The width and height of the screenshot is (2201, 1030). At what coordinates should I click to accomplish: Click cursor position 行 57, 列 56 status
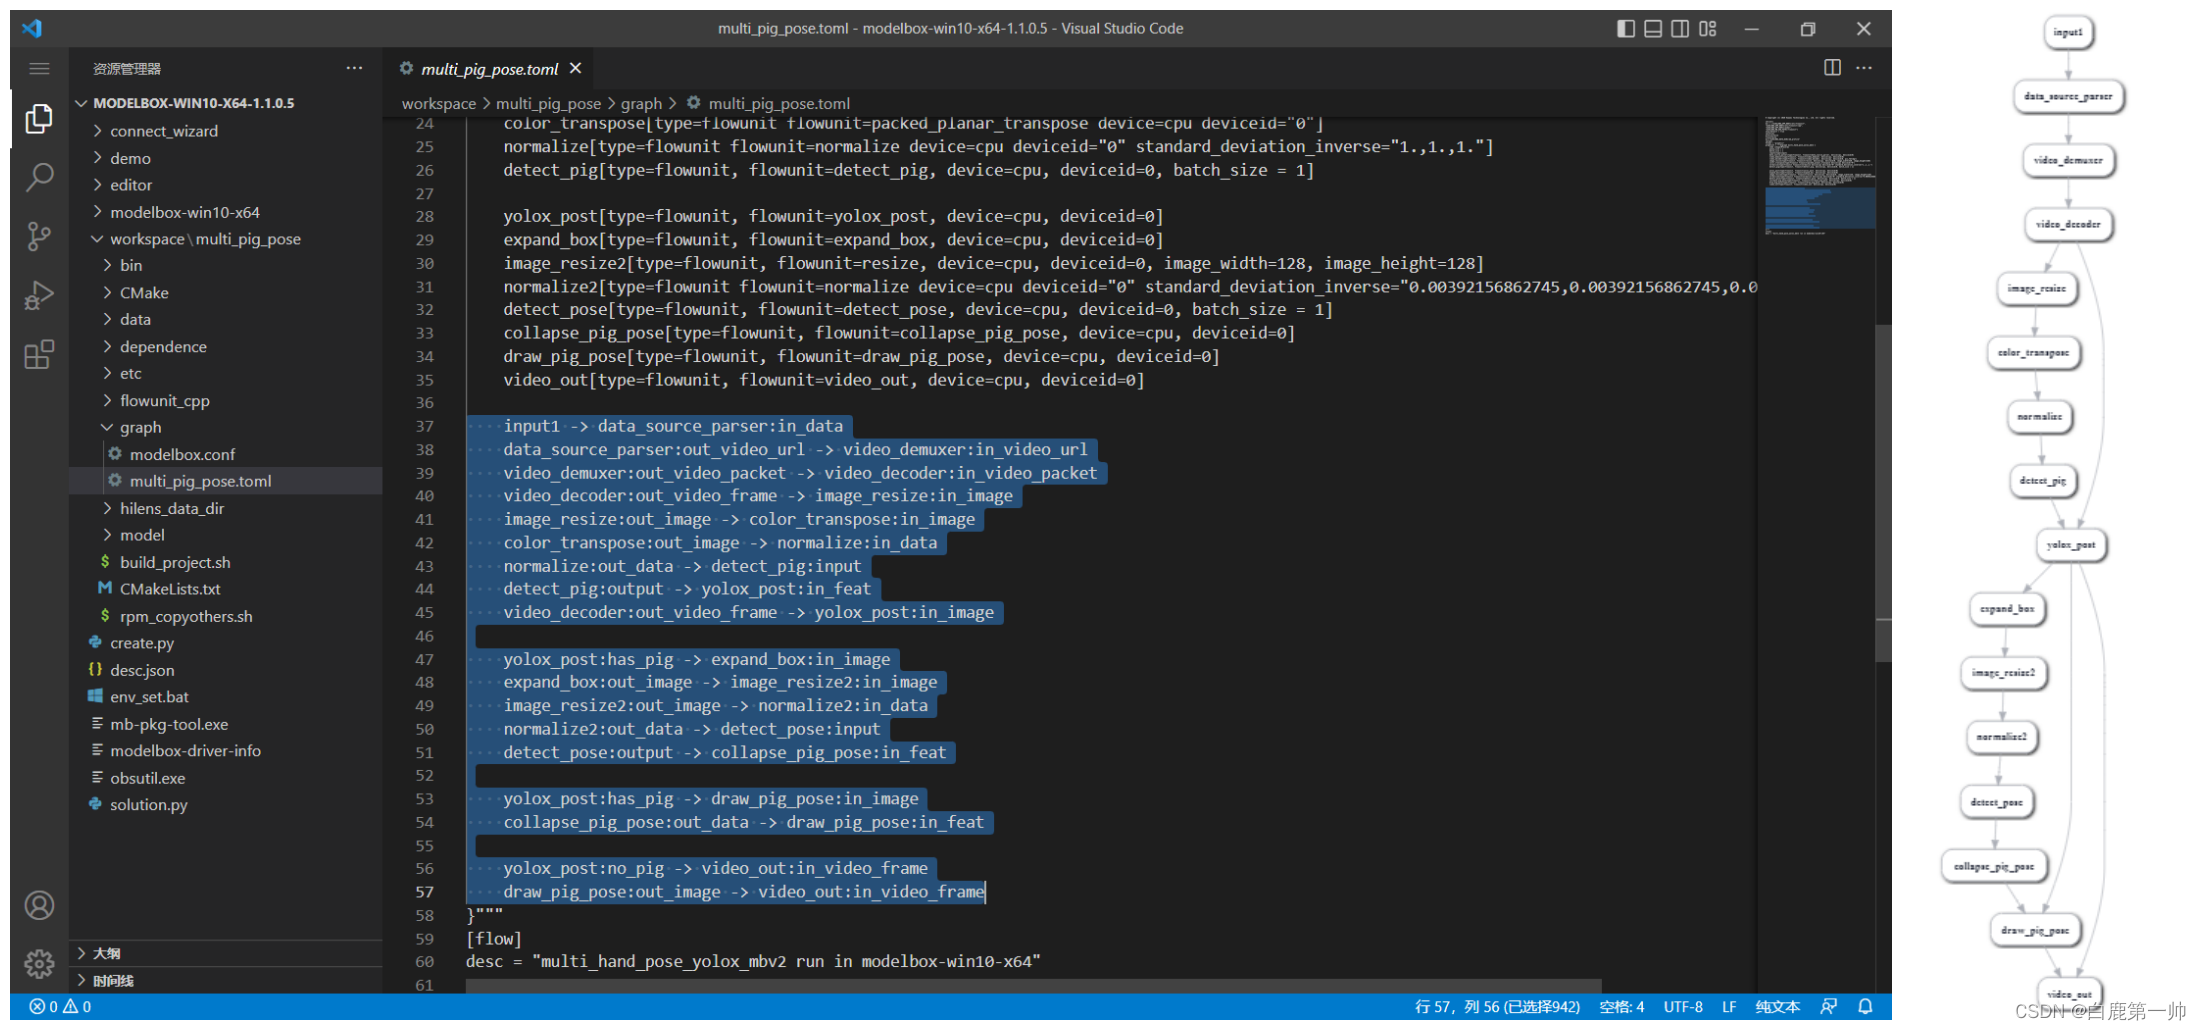1497,1007
